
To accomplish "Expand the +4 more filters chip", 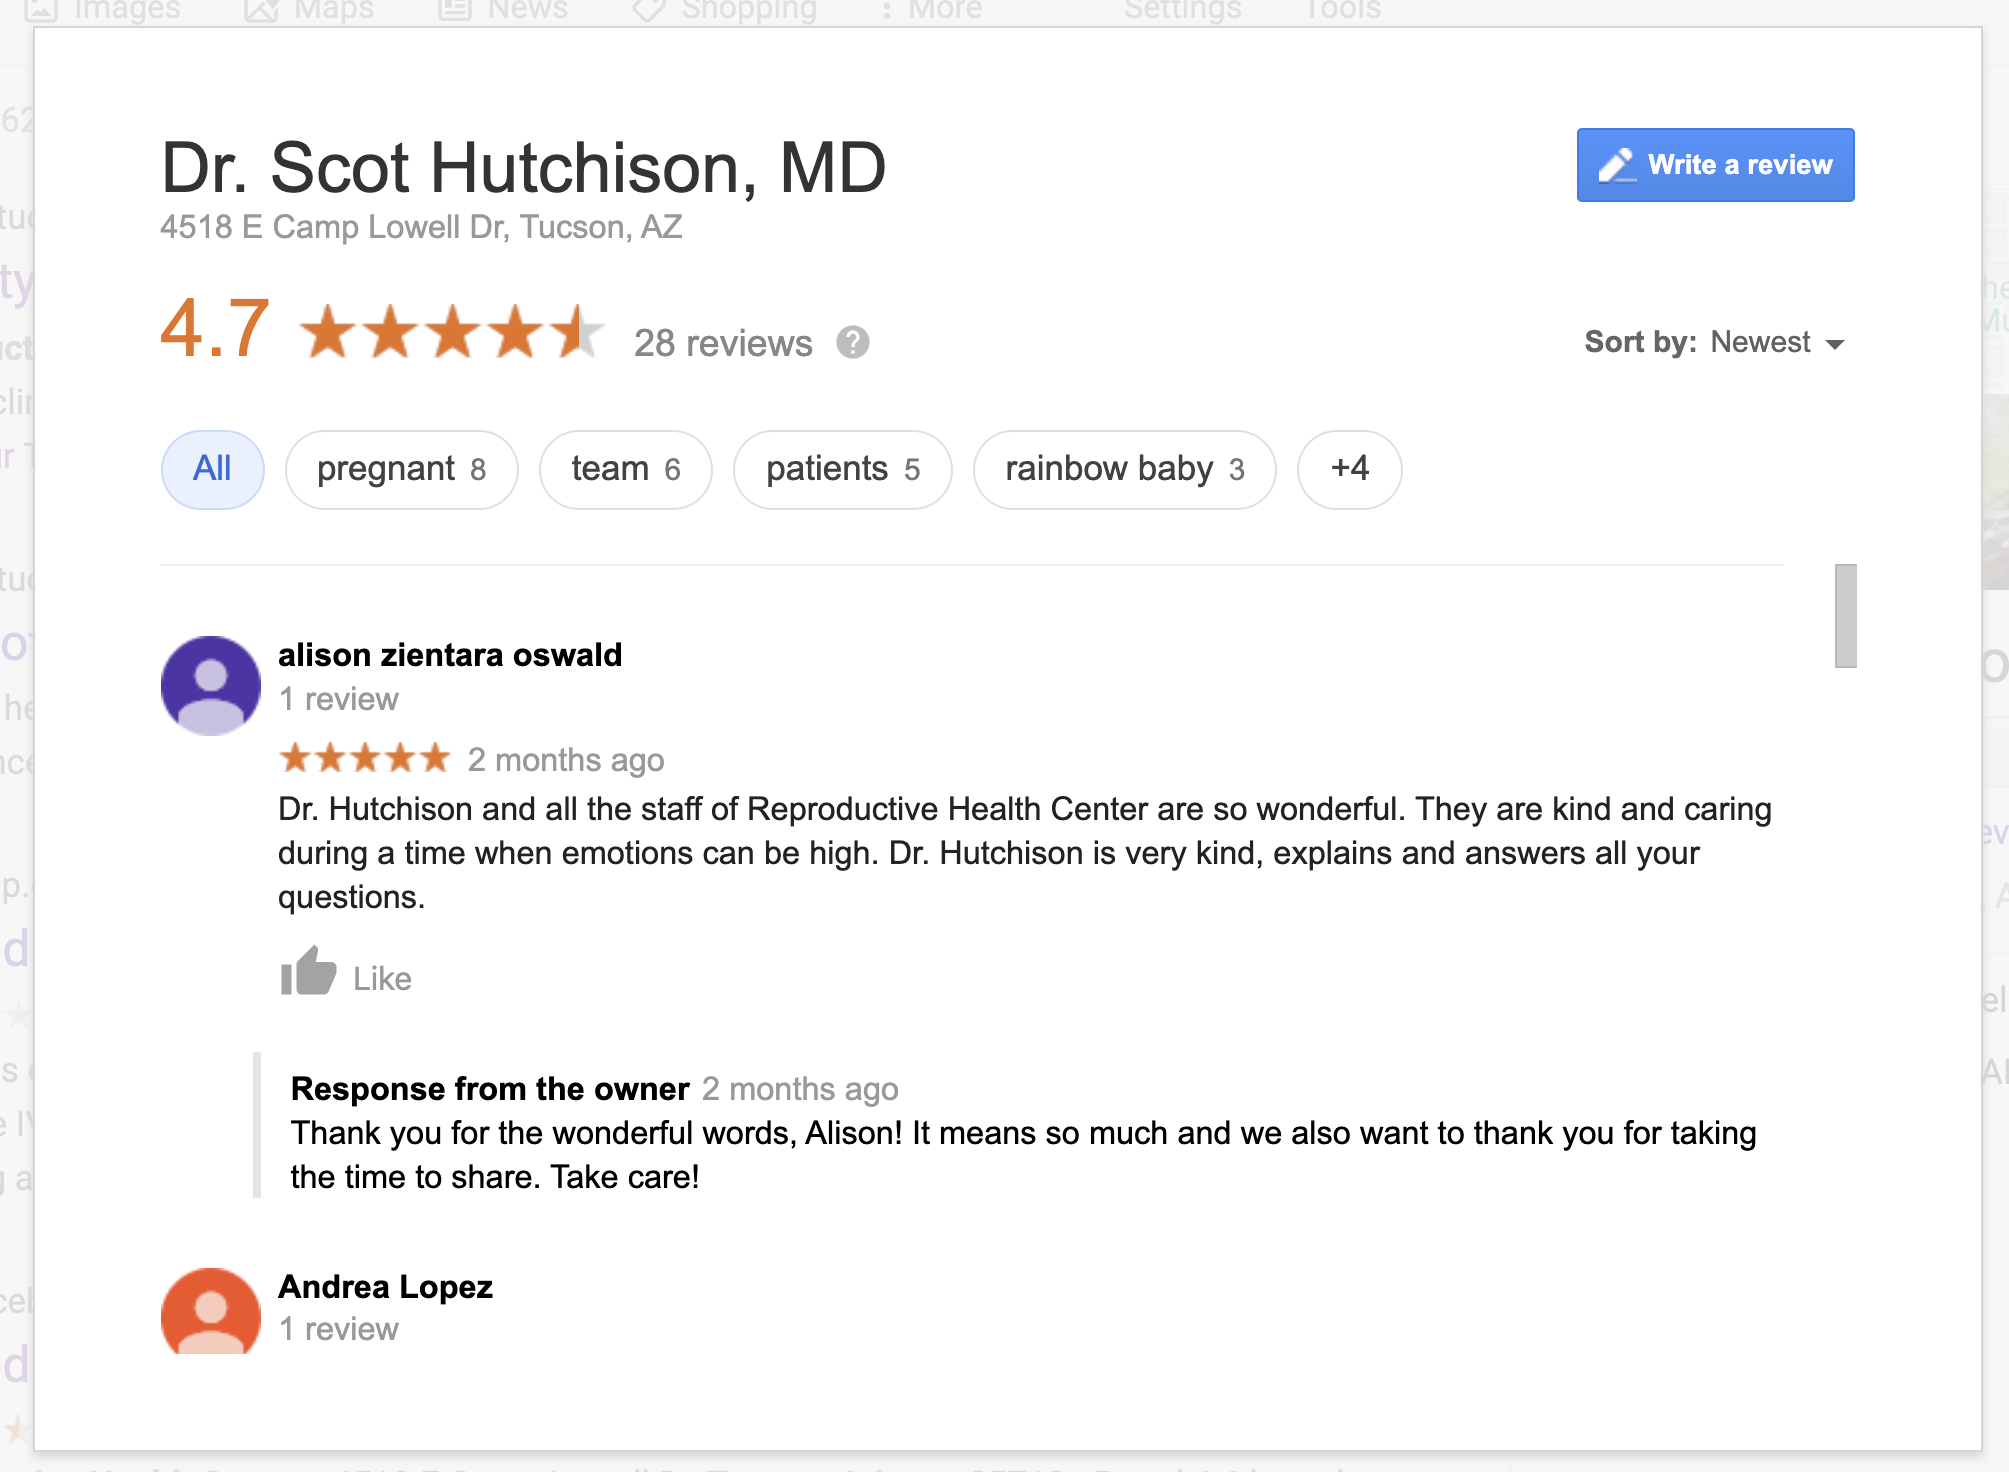I will (x=1350, y=469).
